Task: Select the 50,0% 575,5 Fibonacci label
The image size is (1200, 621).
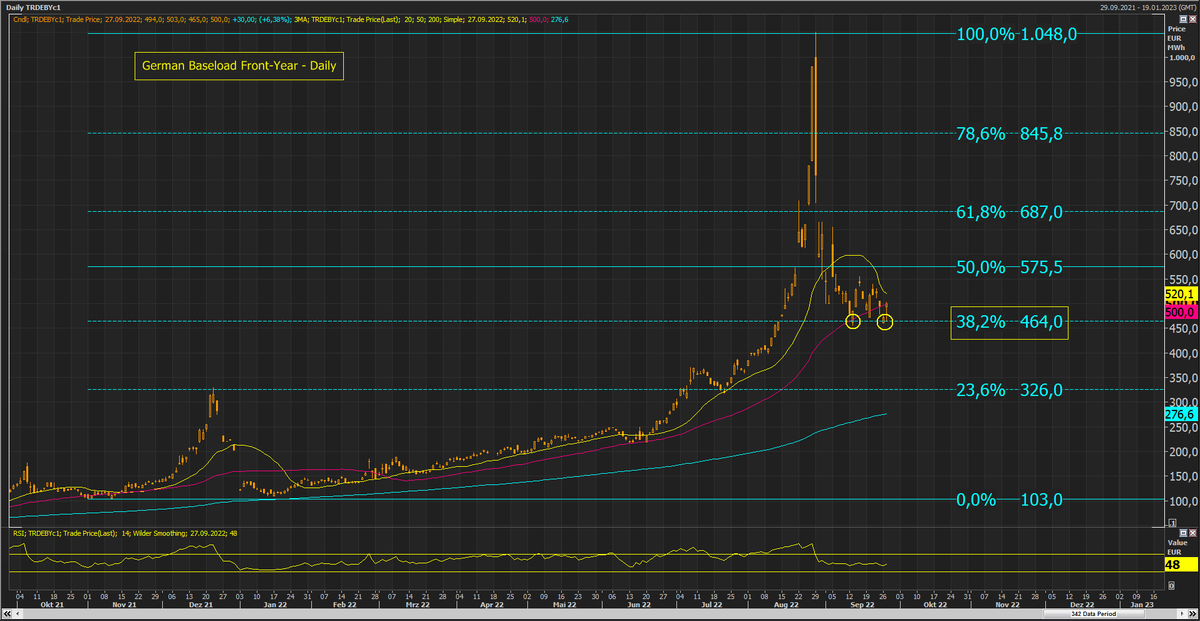Action: click(x=1009, y=267)
